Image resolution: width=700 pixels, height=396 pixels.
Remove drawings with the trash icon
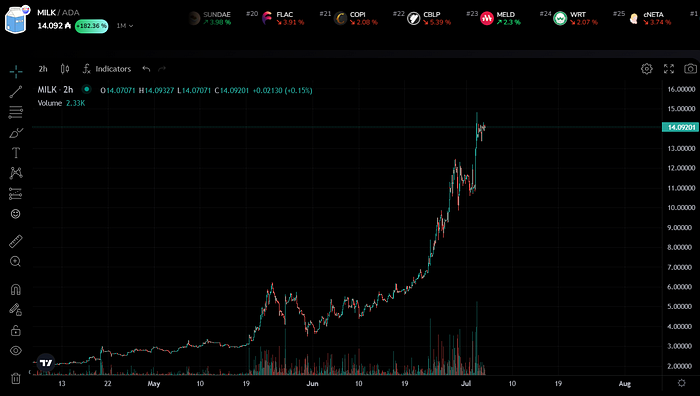[x=16, y=379]
